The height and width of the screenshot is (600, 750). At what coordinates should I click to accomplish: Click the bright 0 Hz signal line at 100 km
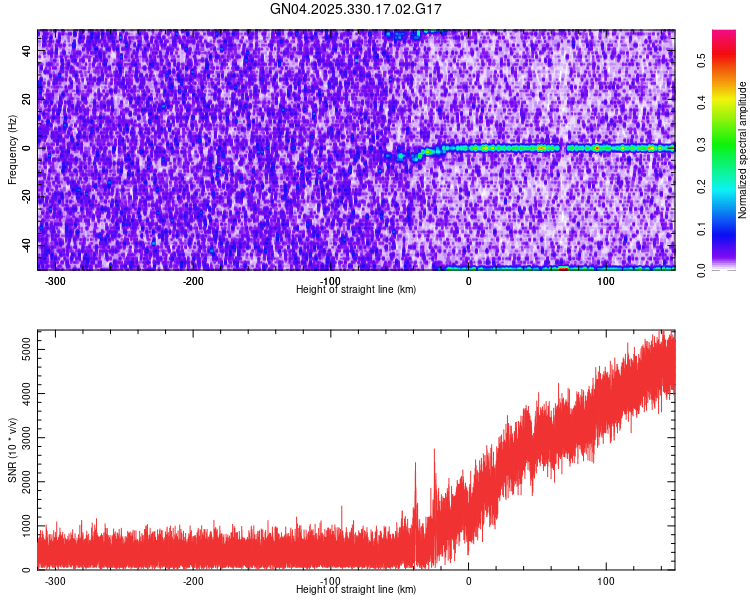(605, 148)
